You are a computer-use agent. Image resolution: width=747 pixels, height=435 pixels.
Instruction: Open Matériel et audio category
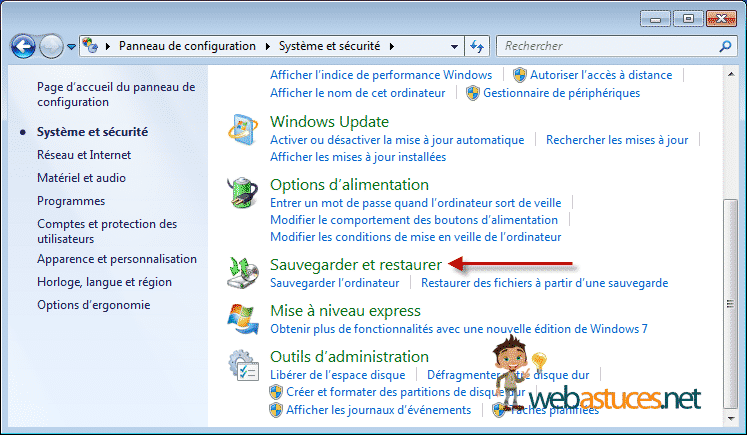coord(81,178)
